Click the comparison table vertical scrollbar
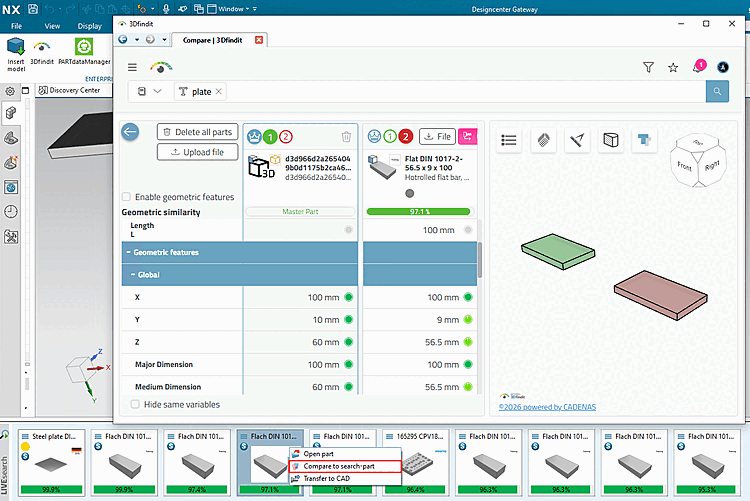750x501 pixels. tap(479, 258)
